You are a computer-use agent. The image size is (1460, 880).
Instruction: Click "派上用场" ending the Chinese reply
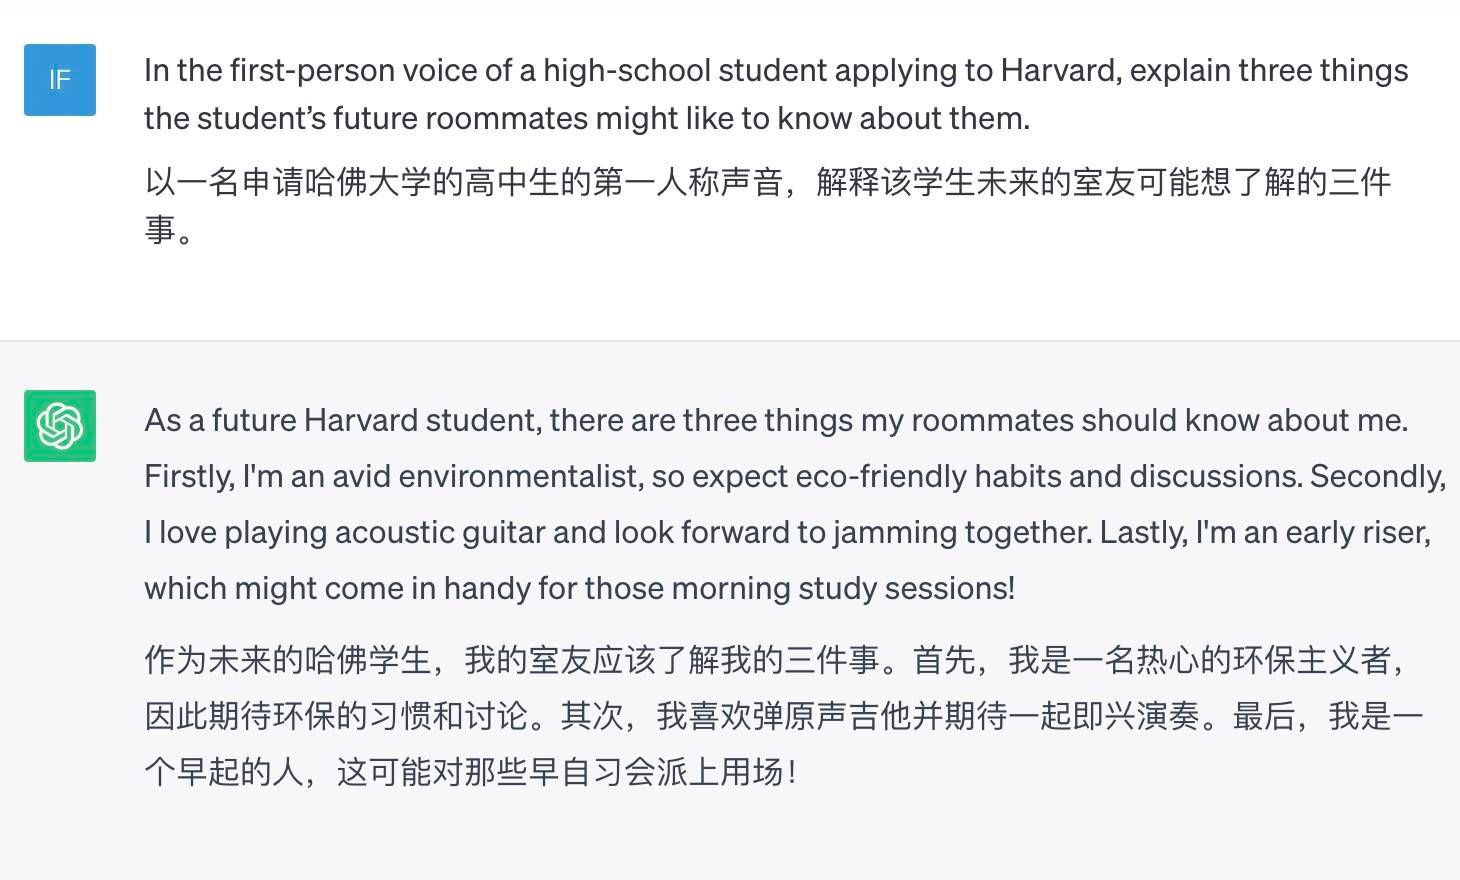pos(720,773)
